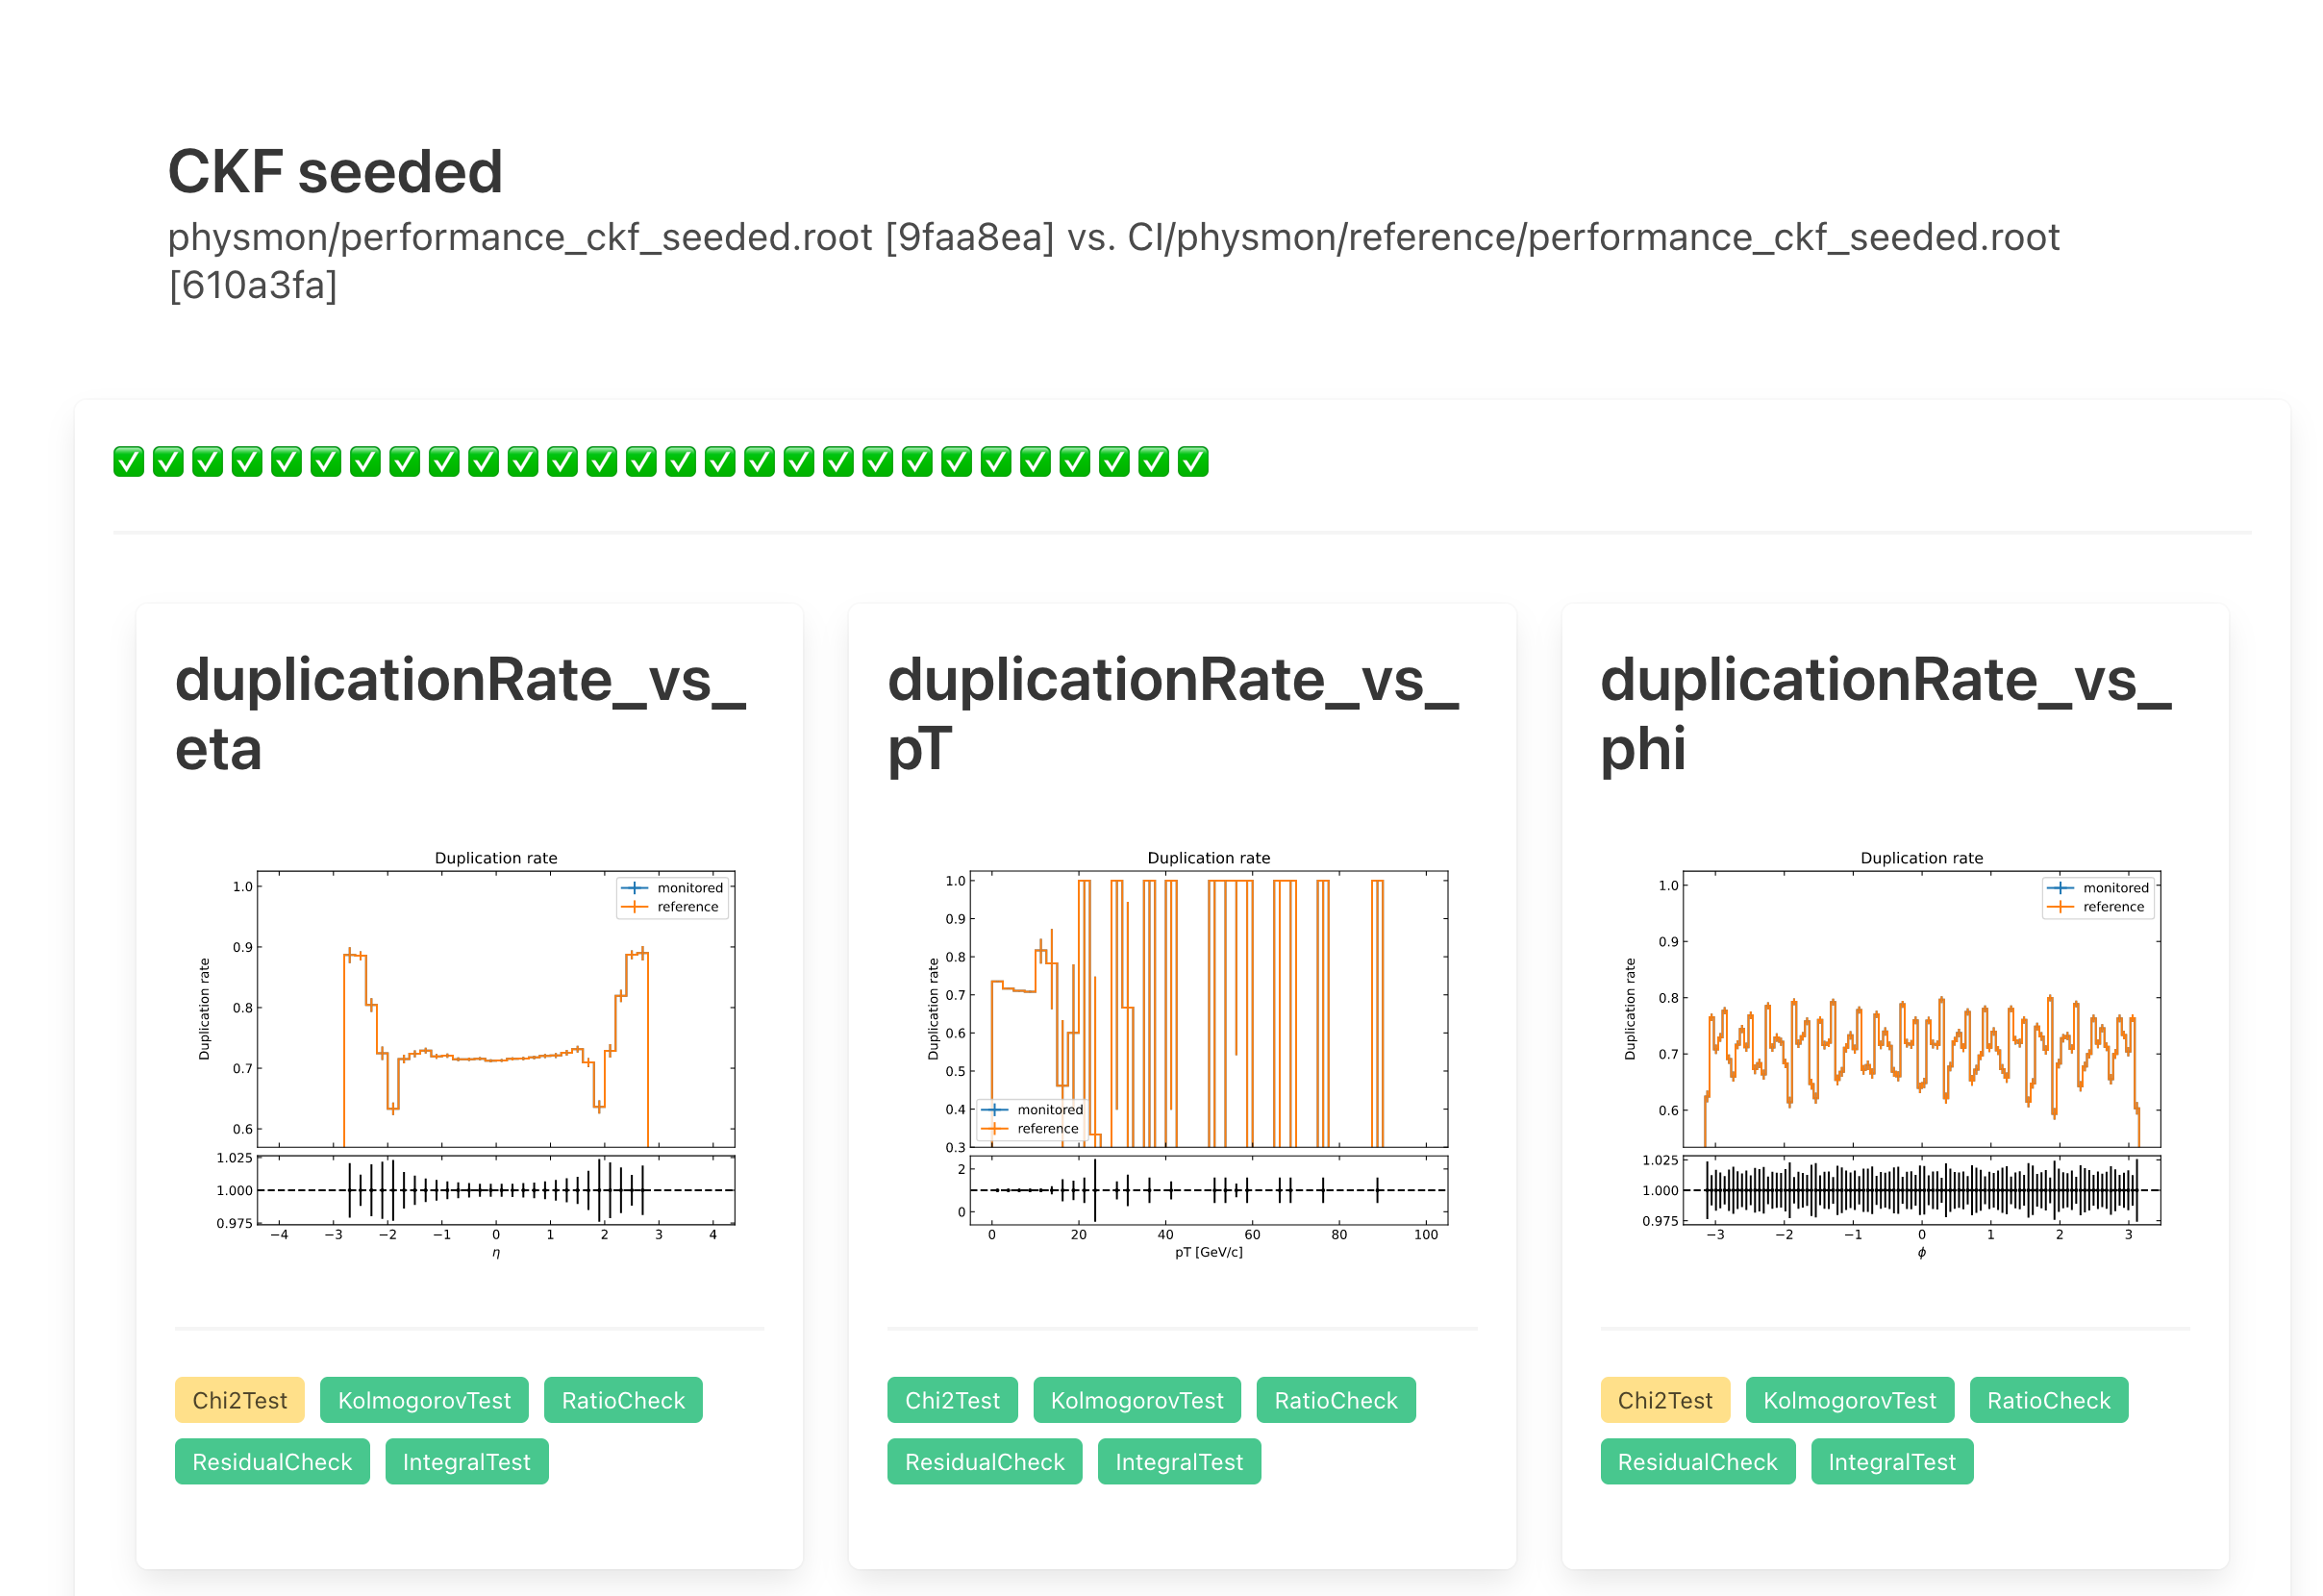Click the yellow Chi2Test badge under duplicationRate_vs_eta
2323x1596 pixels.
239,1400
